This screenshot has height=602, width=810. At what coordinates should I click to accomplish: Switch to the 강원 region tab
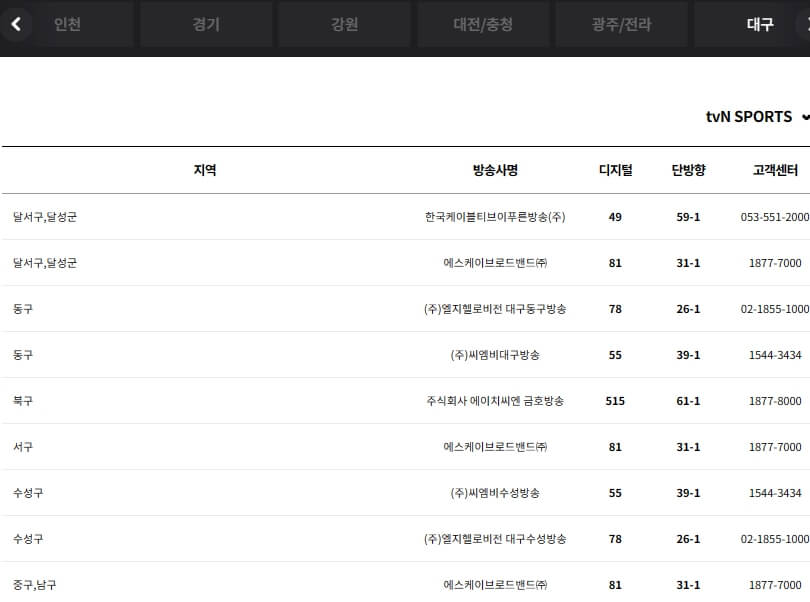(x=345, y=24)
